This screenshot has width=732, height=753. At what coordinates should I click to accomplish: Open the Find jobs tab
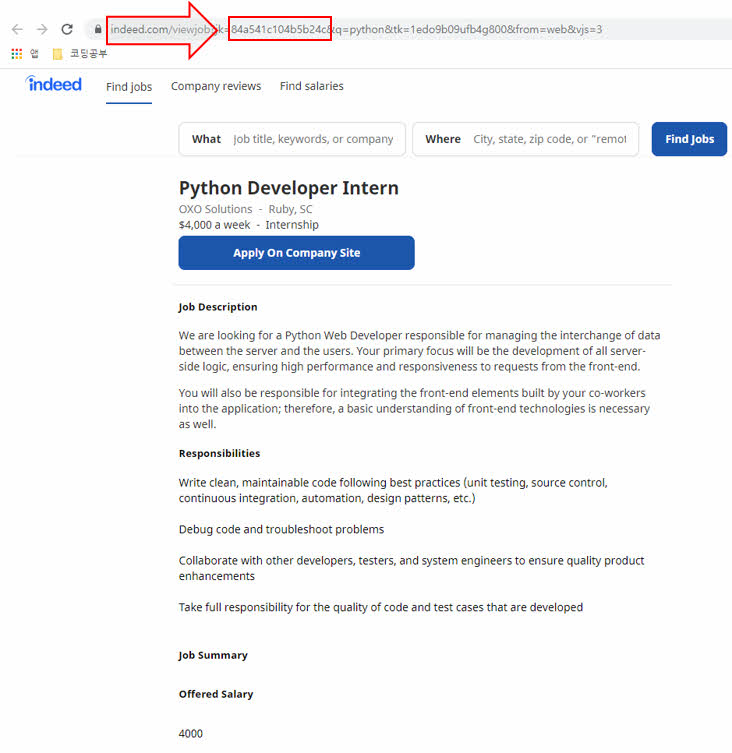pos(129,86)
